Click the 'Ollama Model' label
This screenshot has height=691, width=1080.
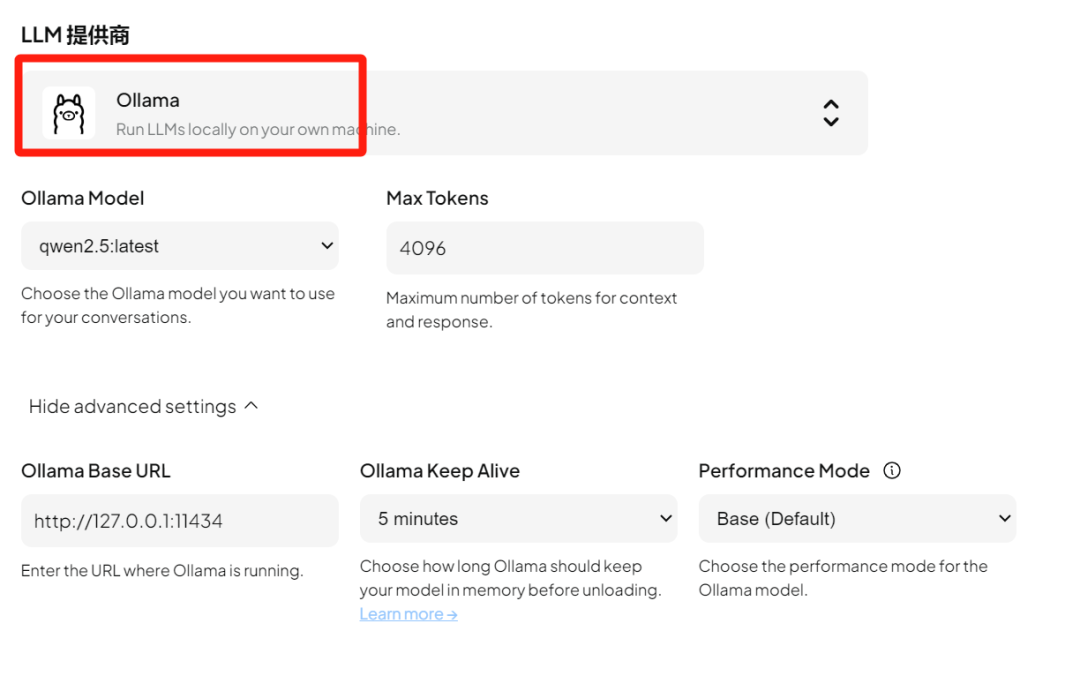click(83, 198)
